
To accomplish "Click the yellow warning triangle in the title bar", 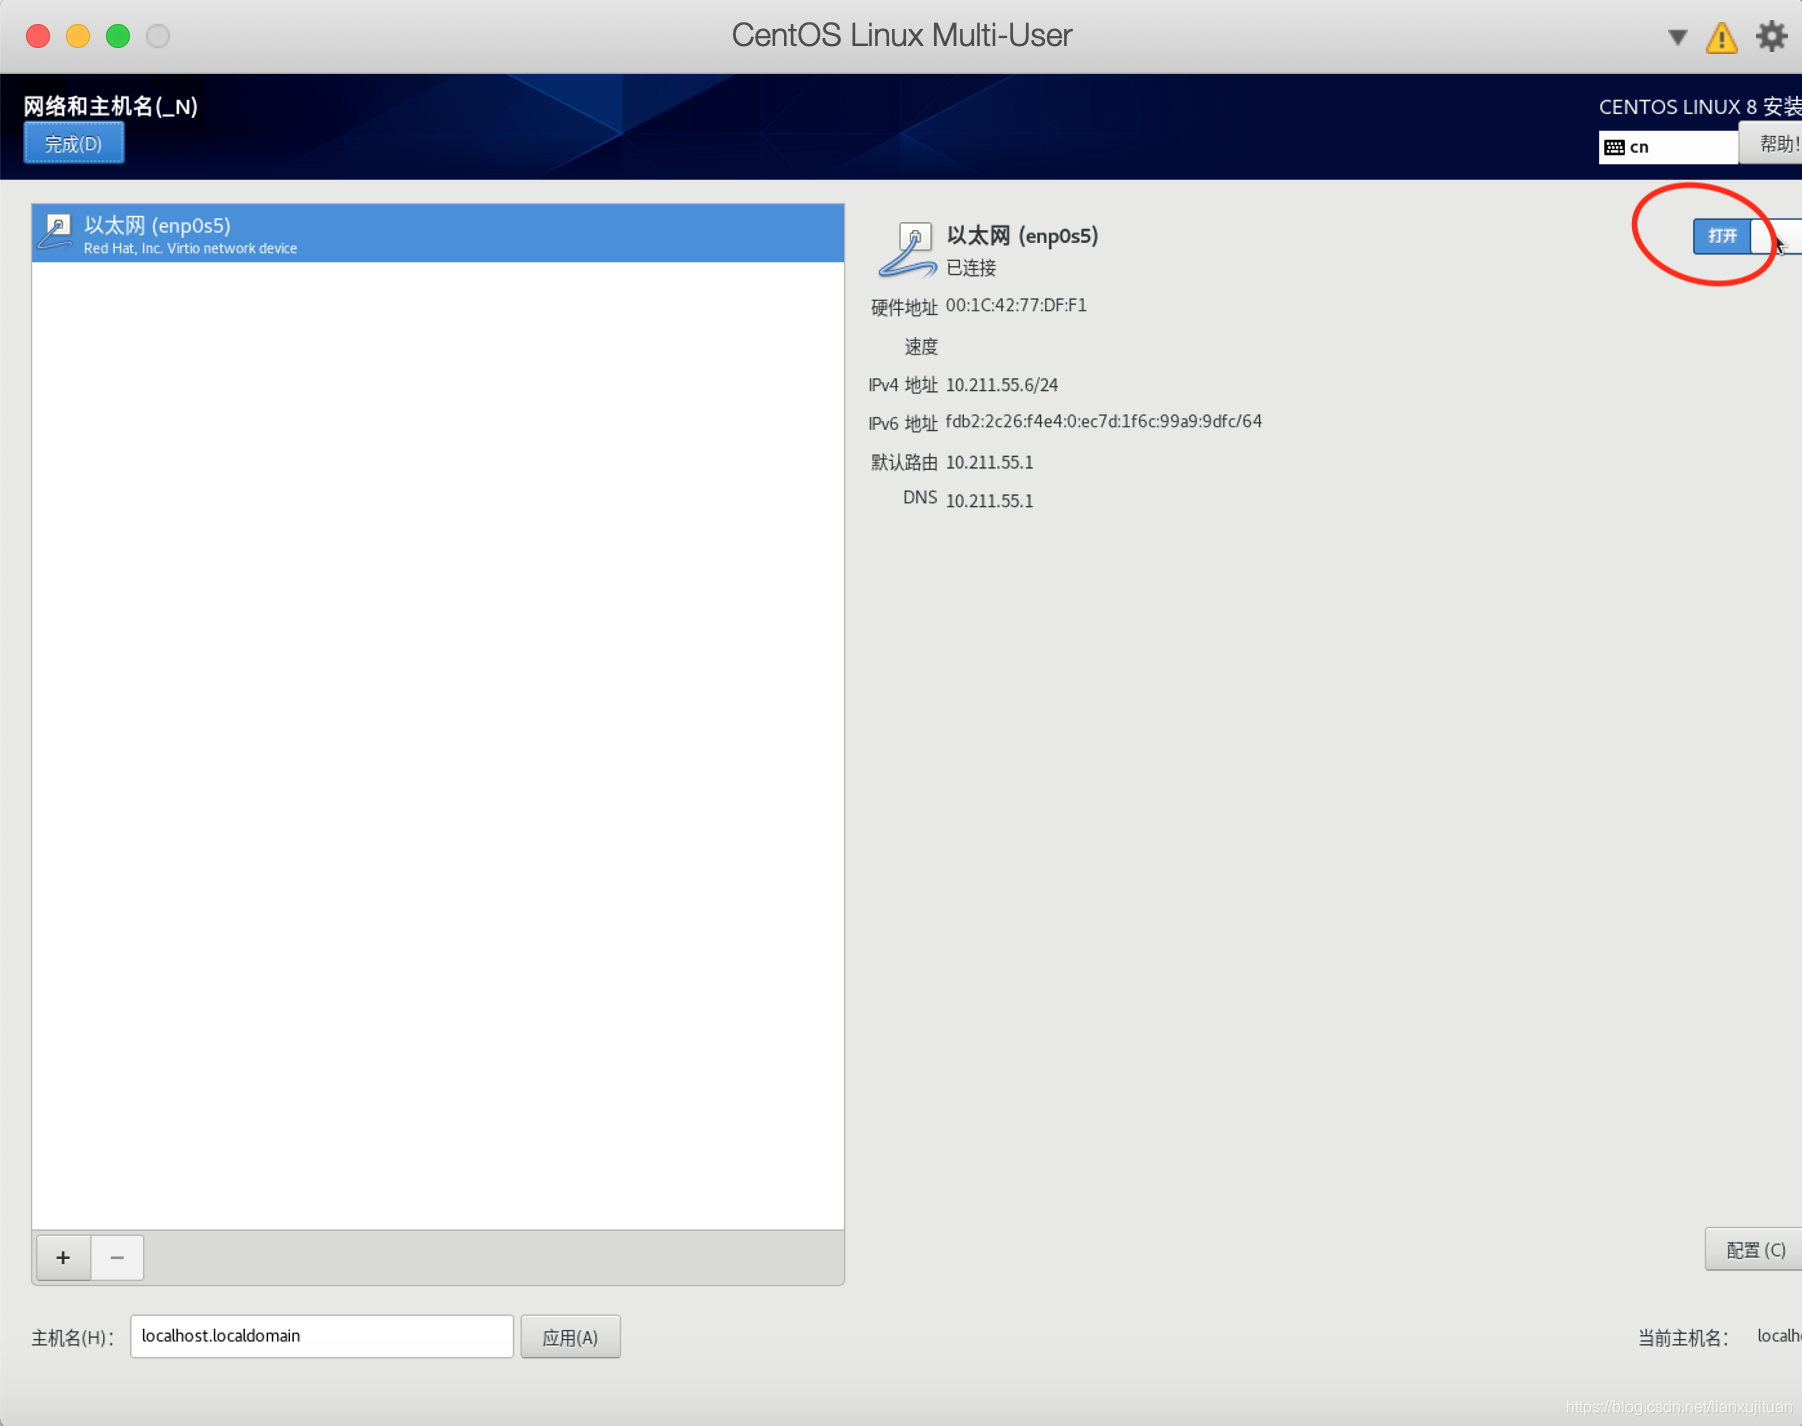I will click(1721, 38).
